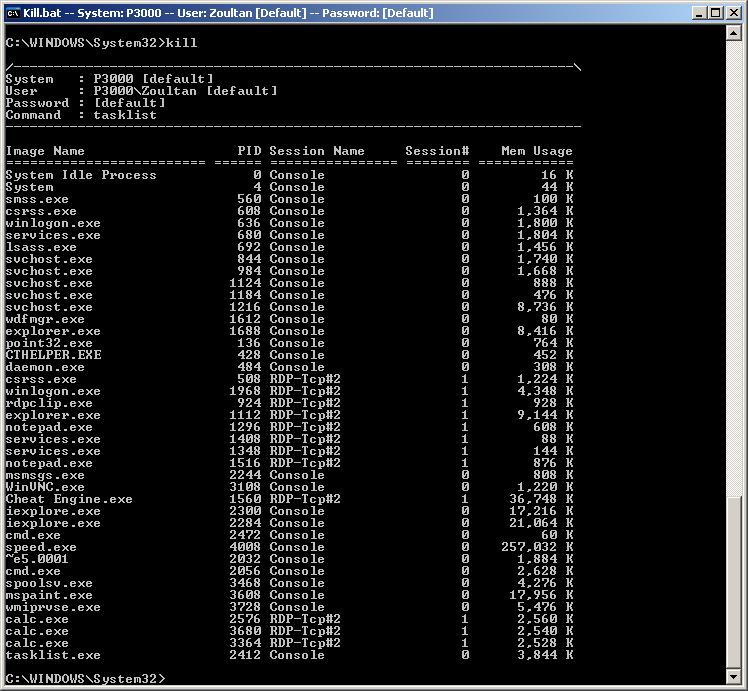Click the System Idle Process row
The width and height of the screenshot is (748, 691).
[81, 175]
